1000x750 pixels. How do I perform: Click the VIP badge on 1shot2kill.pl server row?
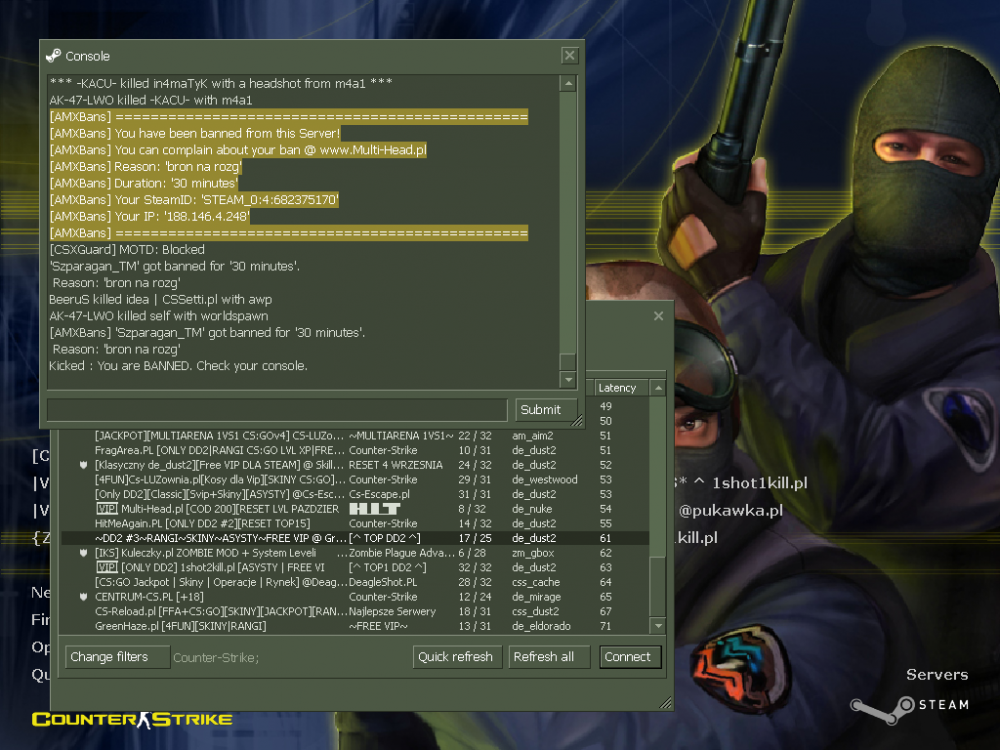(x=106, y=567)
